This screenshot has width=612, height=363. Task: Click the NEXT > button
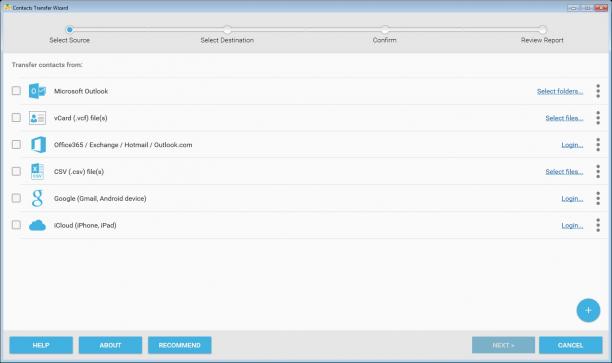click(503, 345)
